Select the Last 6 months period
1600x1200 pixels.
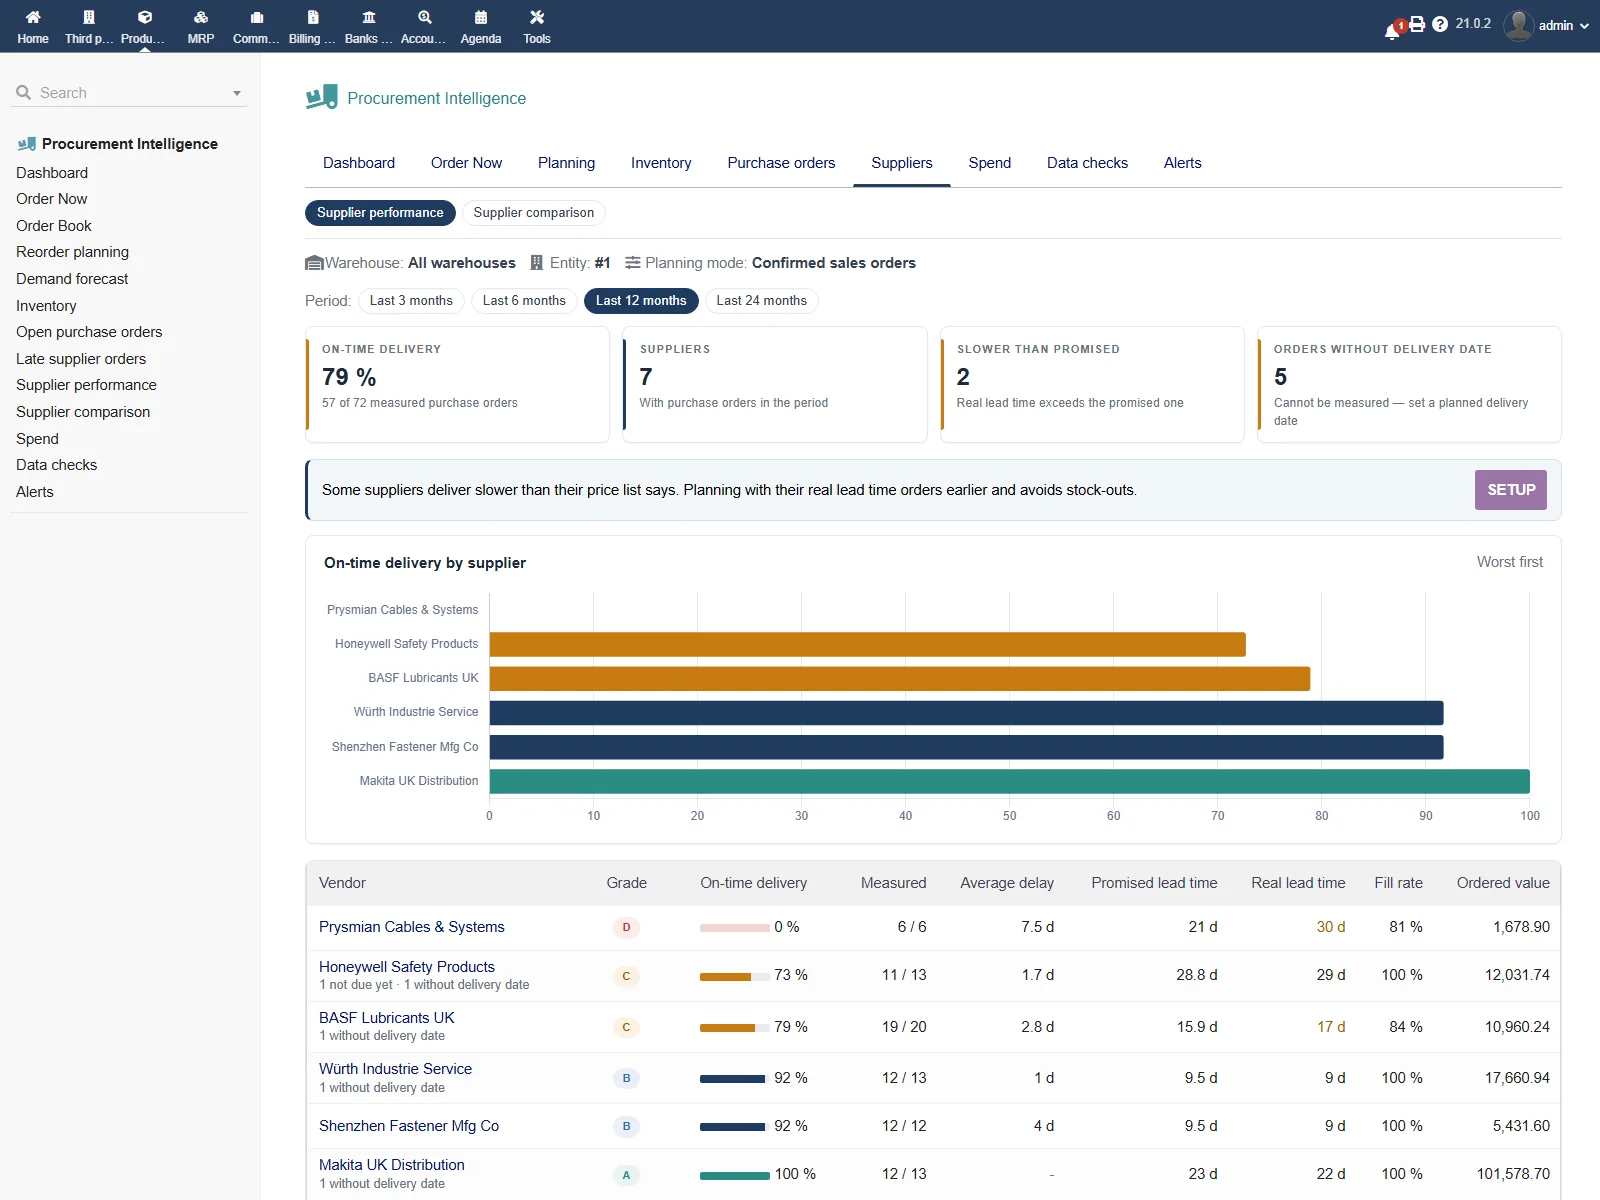pyautogui.click(x=524, y=301)
